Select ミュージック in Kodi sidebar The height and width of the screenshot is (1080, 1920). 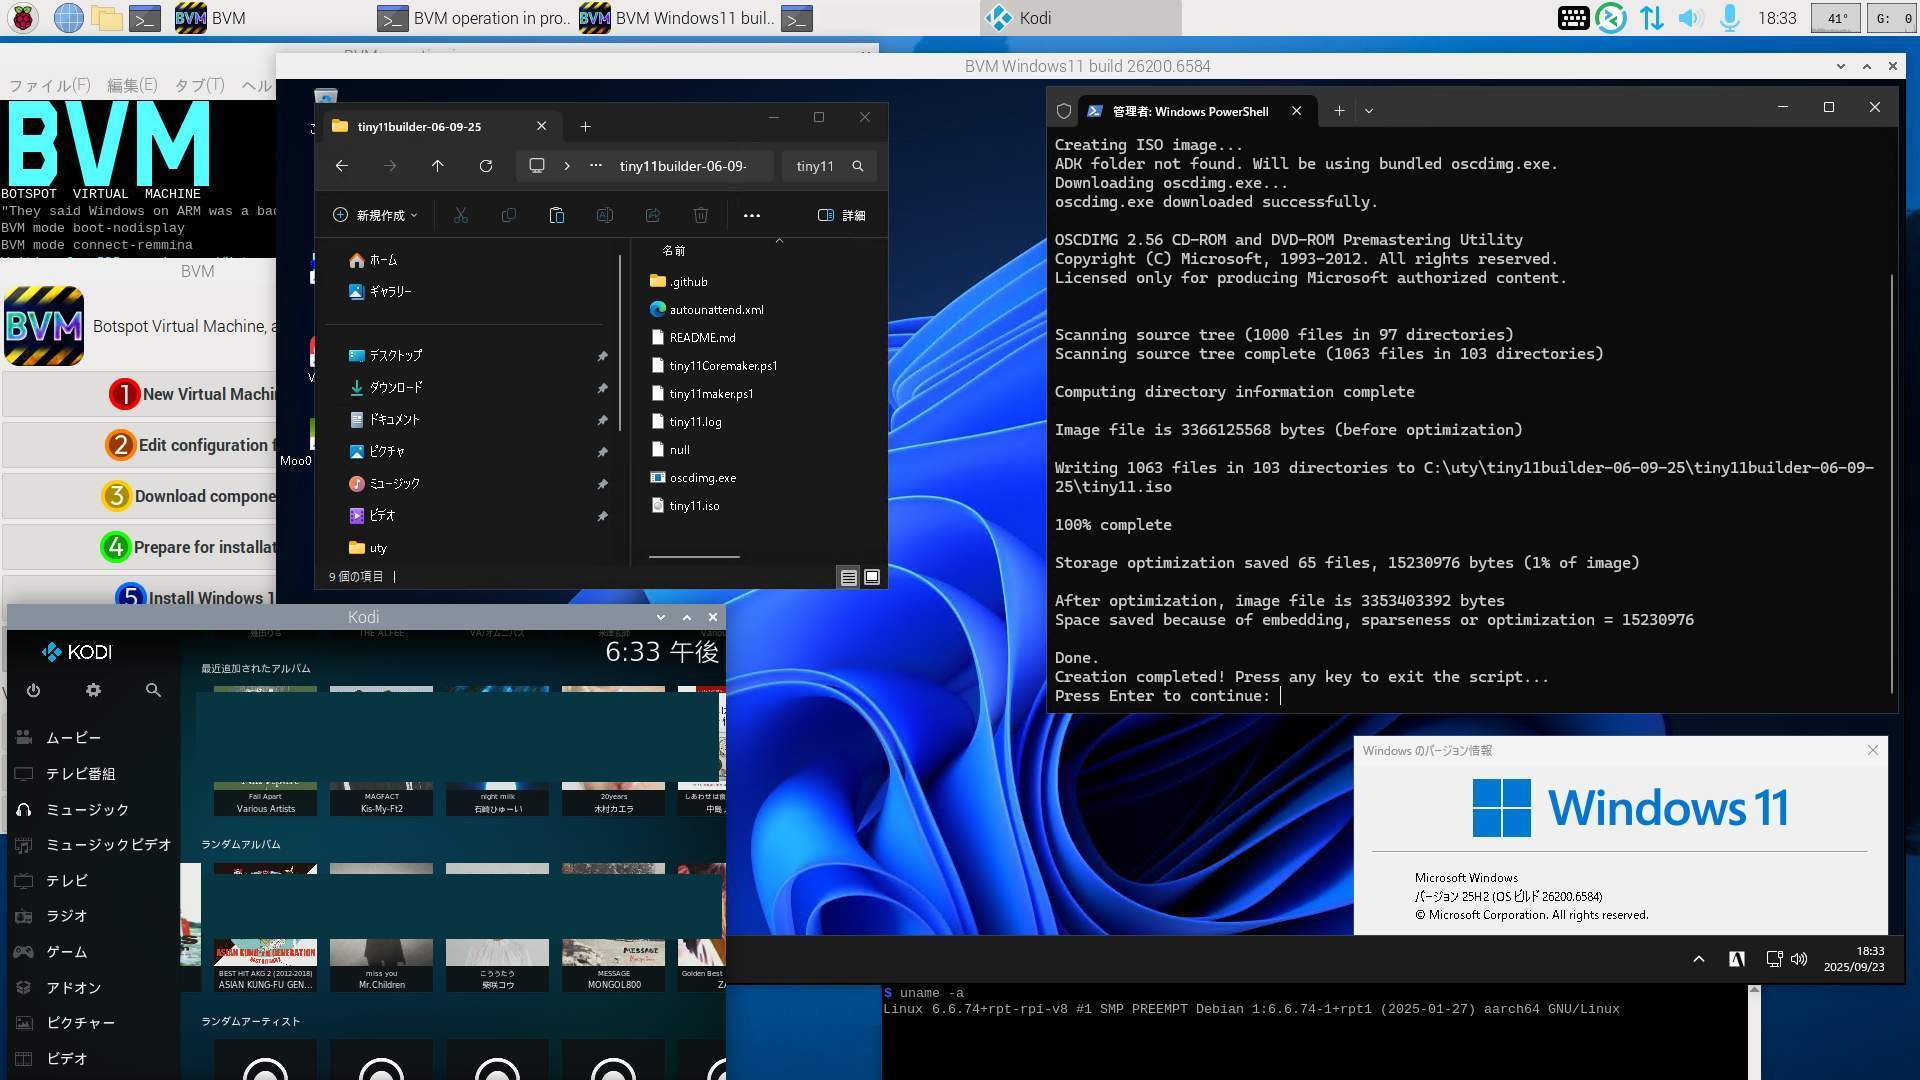click(87, 809)
